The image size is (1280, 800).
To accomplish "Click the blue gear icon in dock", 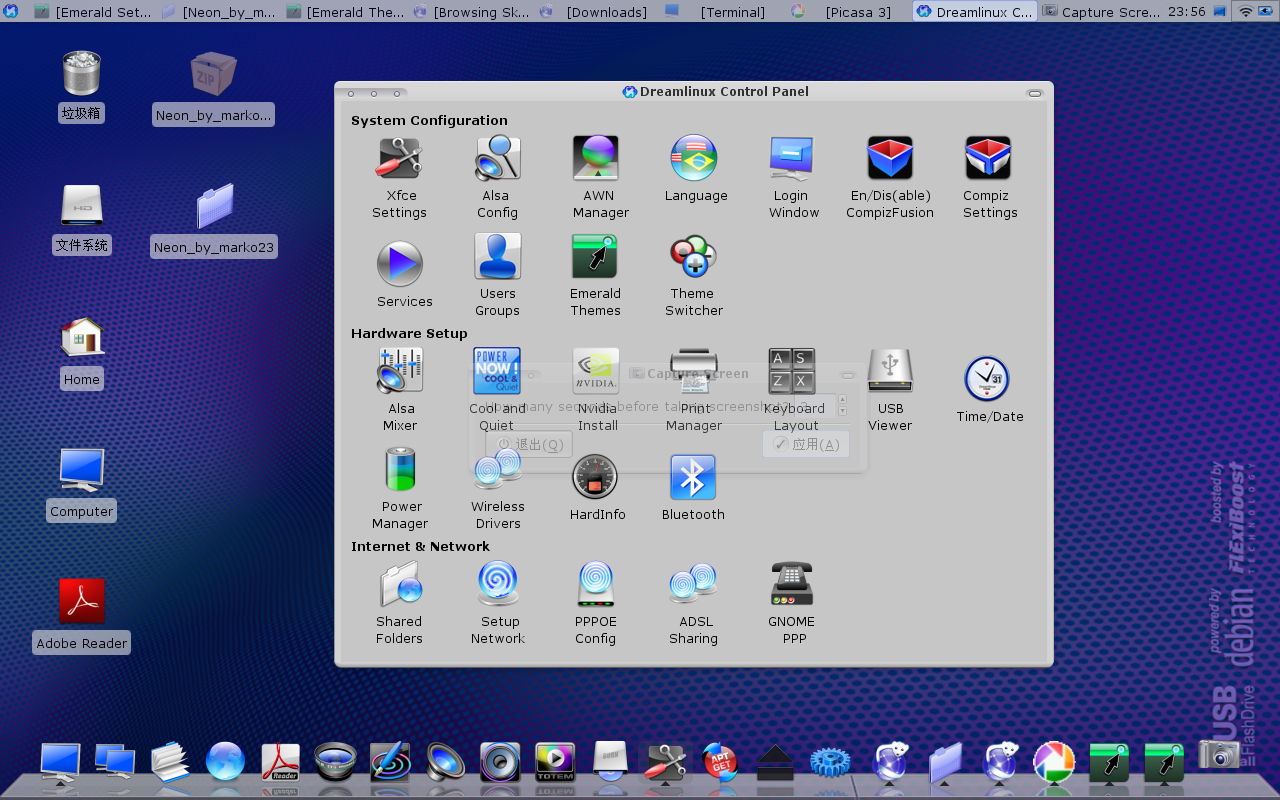I will coord(830,762).
